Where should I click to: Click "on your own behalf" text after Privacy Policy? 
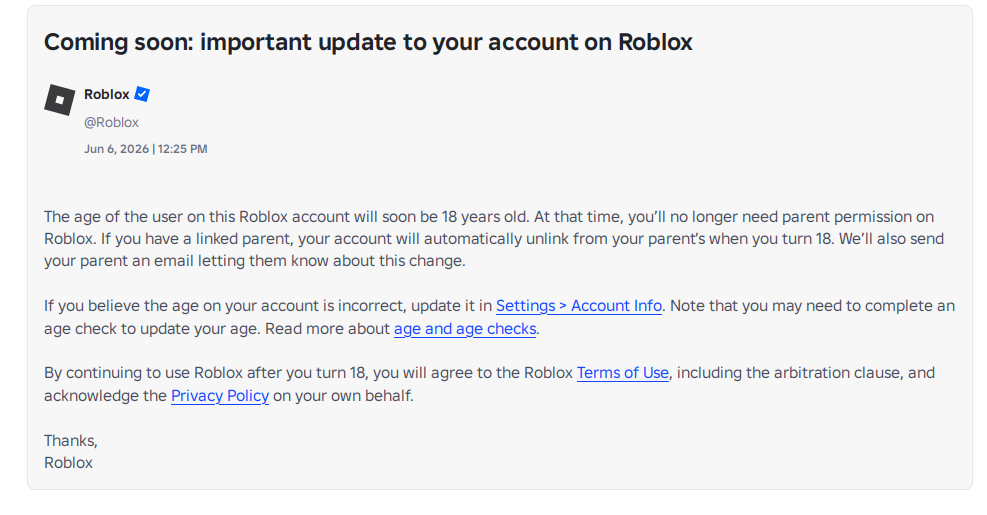click(x=343, y=395)
